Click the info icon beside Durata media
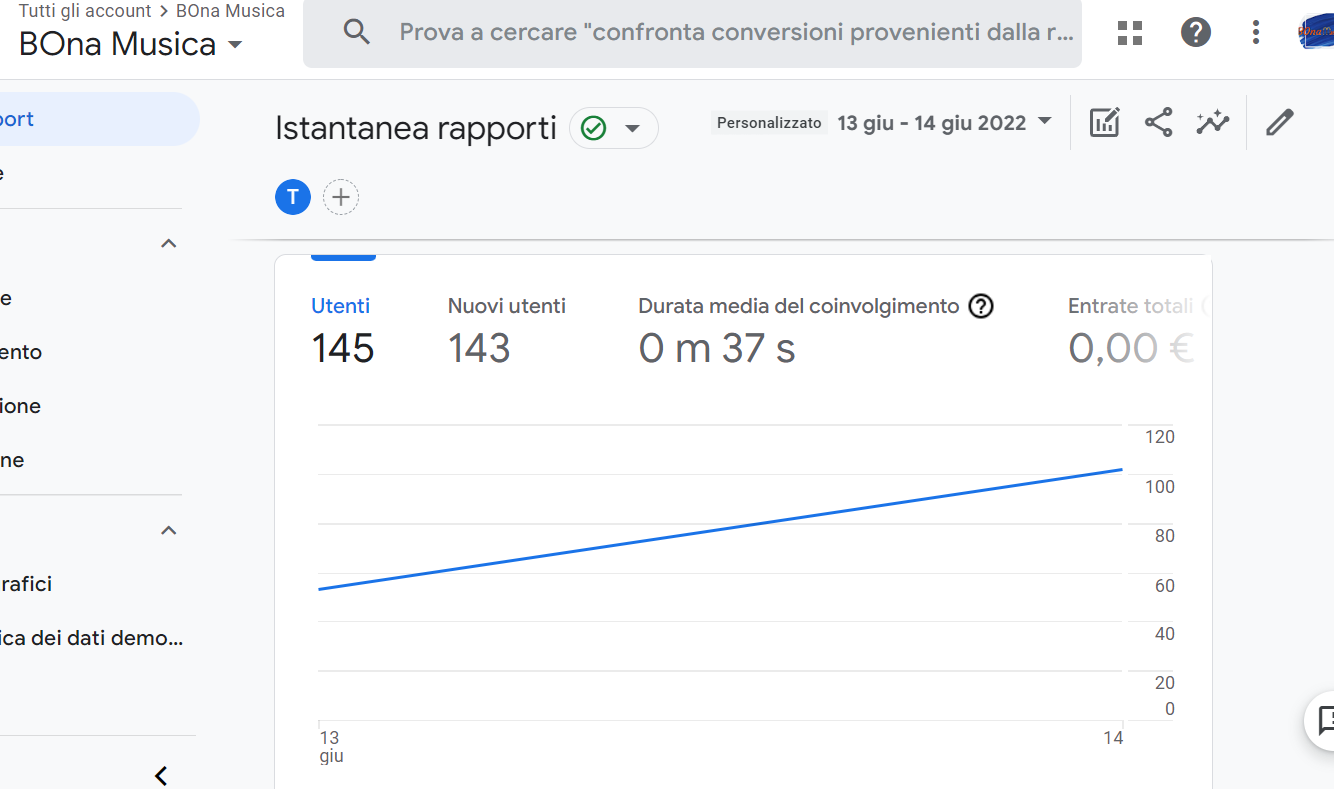The height and width of the screenshot is (789, 1334). click(982, 306)
